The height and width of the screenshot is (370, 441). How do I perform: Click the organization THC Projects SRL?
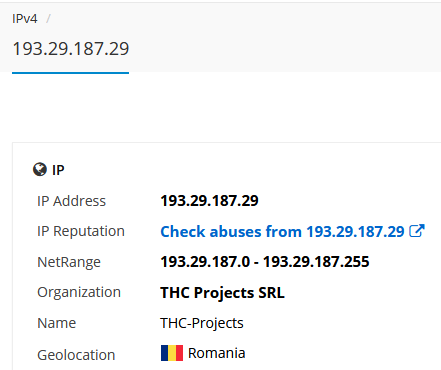coord(222,292)
